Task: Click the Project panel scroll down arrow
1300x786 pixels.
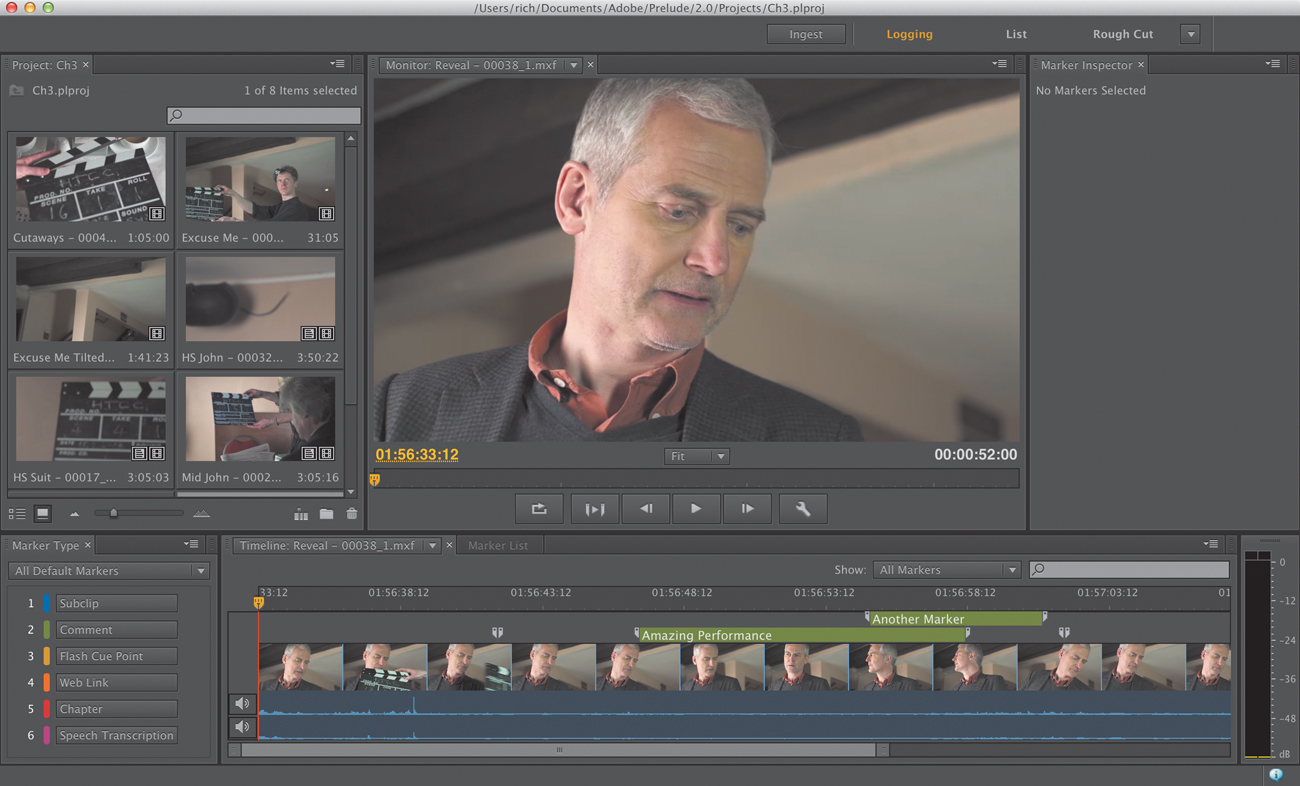Action: point(351,492)
